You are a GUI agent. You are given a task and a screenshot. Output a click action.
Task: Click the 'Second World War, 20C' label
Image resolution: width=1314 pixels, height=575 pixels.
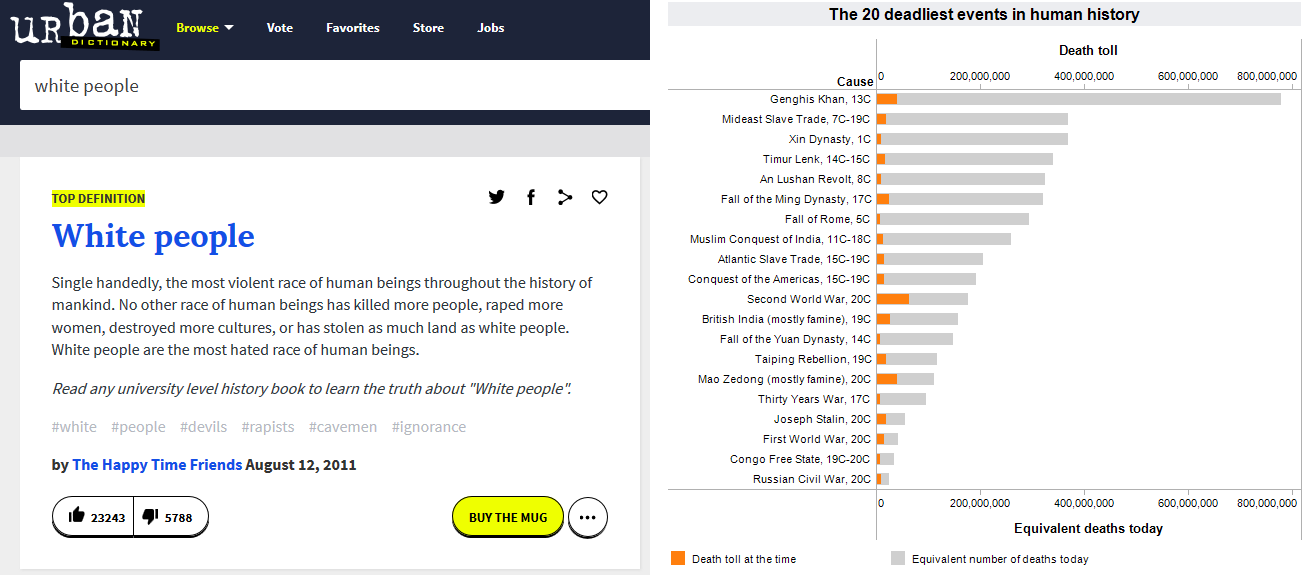(x=809, y=299)
